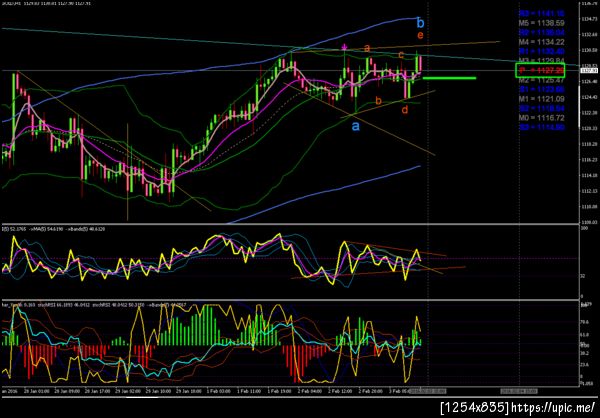Click the orange wave label d
The image size is (600, 418).
click(405, 110)
